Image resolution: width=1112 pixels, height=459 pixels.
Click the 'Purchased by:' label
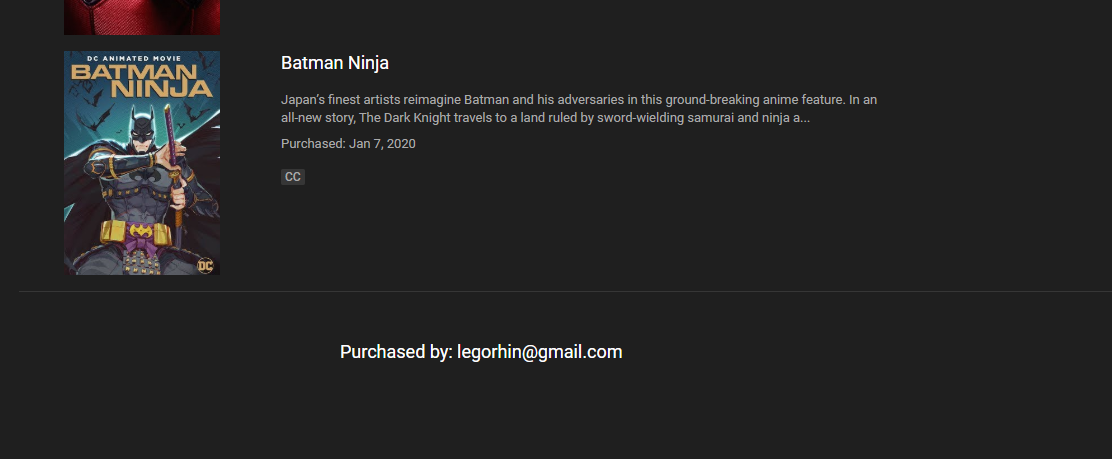click(x=396, y=352)
